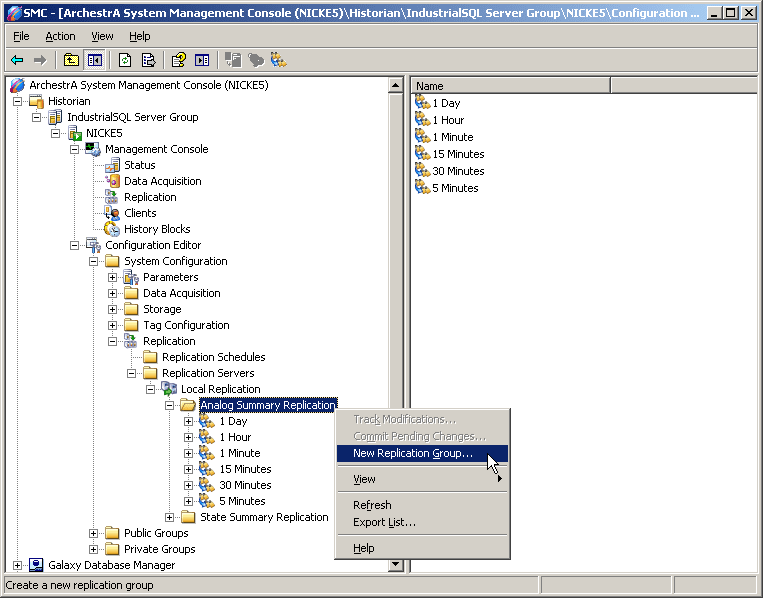Click the IndustrialSQL Server Group icon

click(55, 117)
